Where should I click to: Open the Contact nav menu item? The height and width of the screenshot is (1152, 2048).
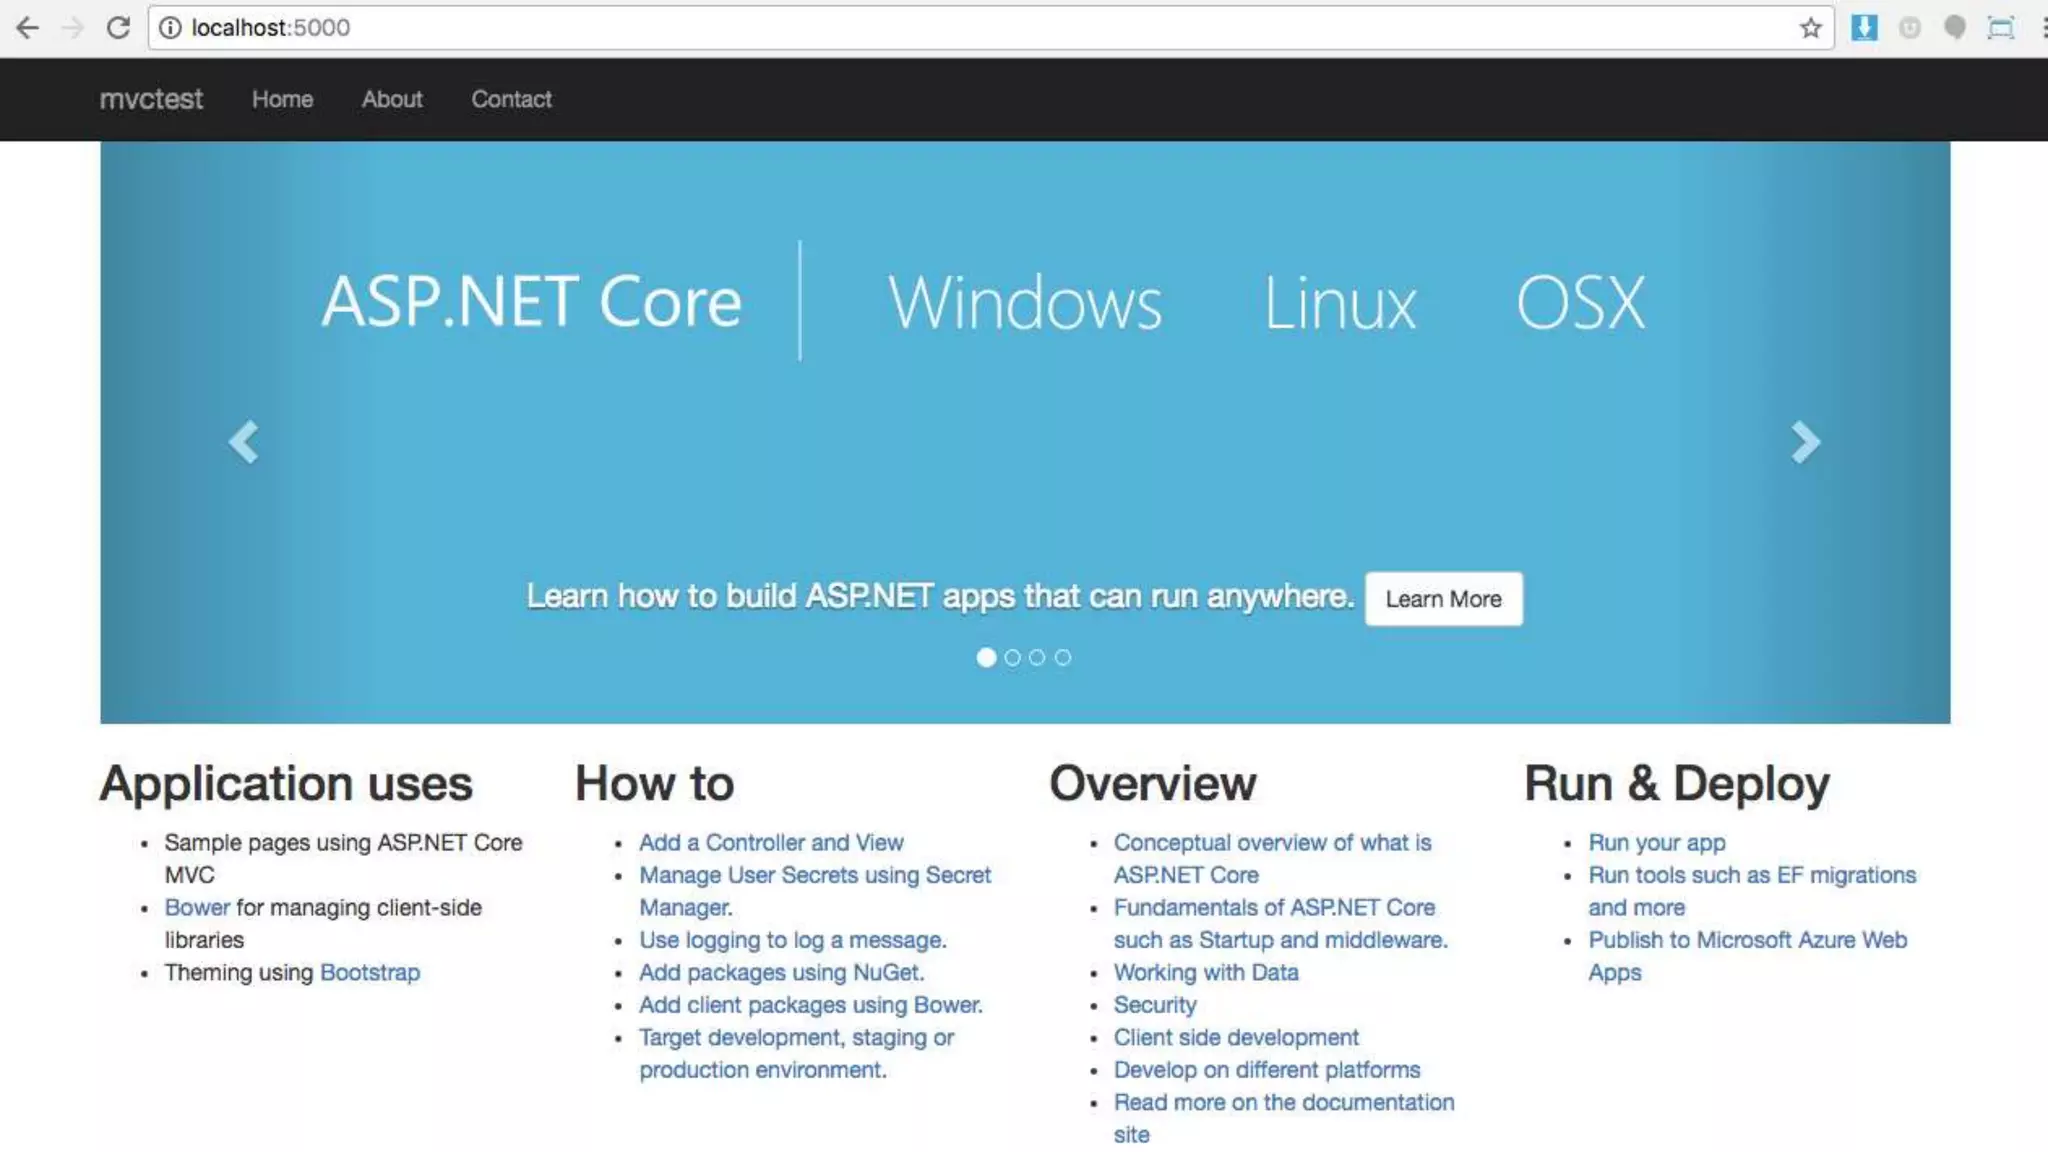point(511,99)
